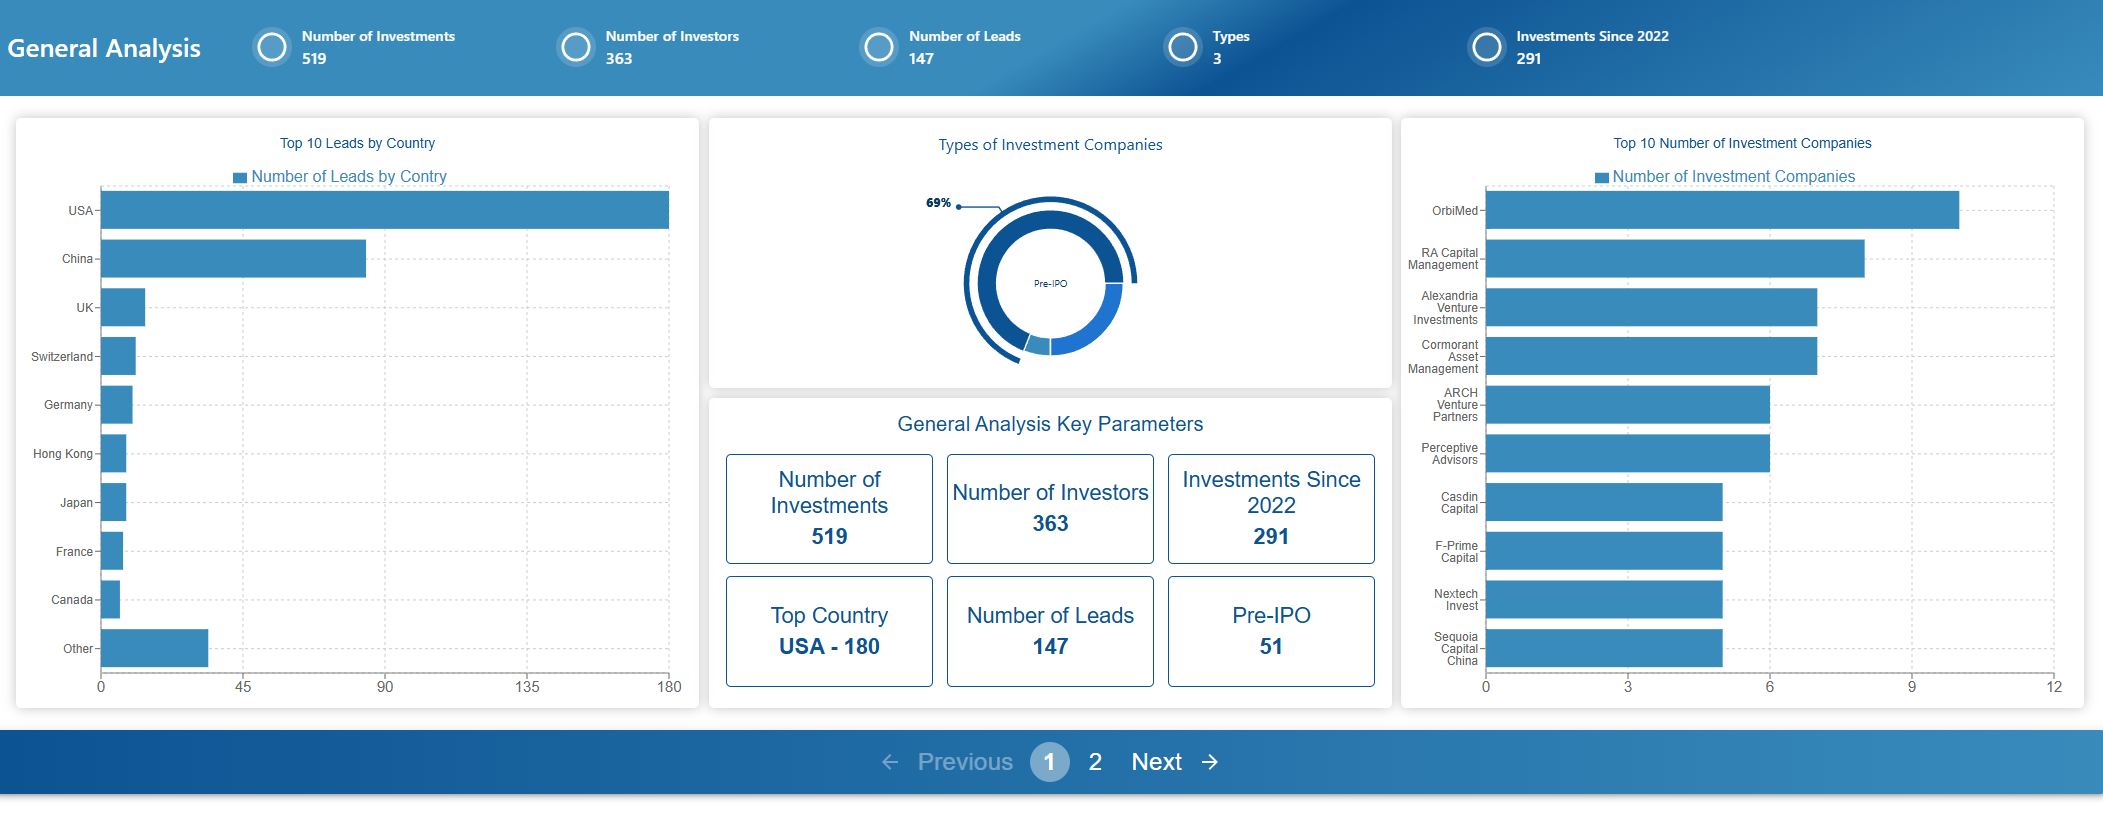Click the OrbiMed bar in companies chart

tap(1722, 210)
